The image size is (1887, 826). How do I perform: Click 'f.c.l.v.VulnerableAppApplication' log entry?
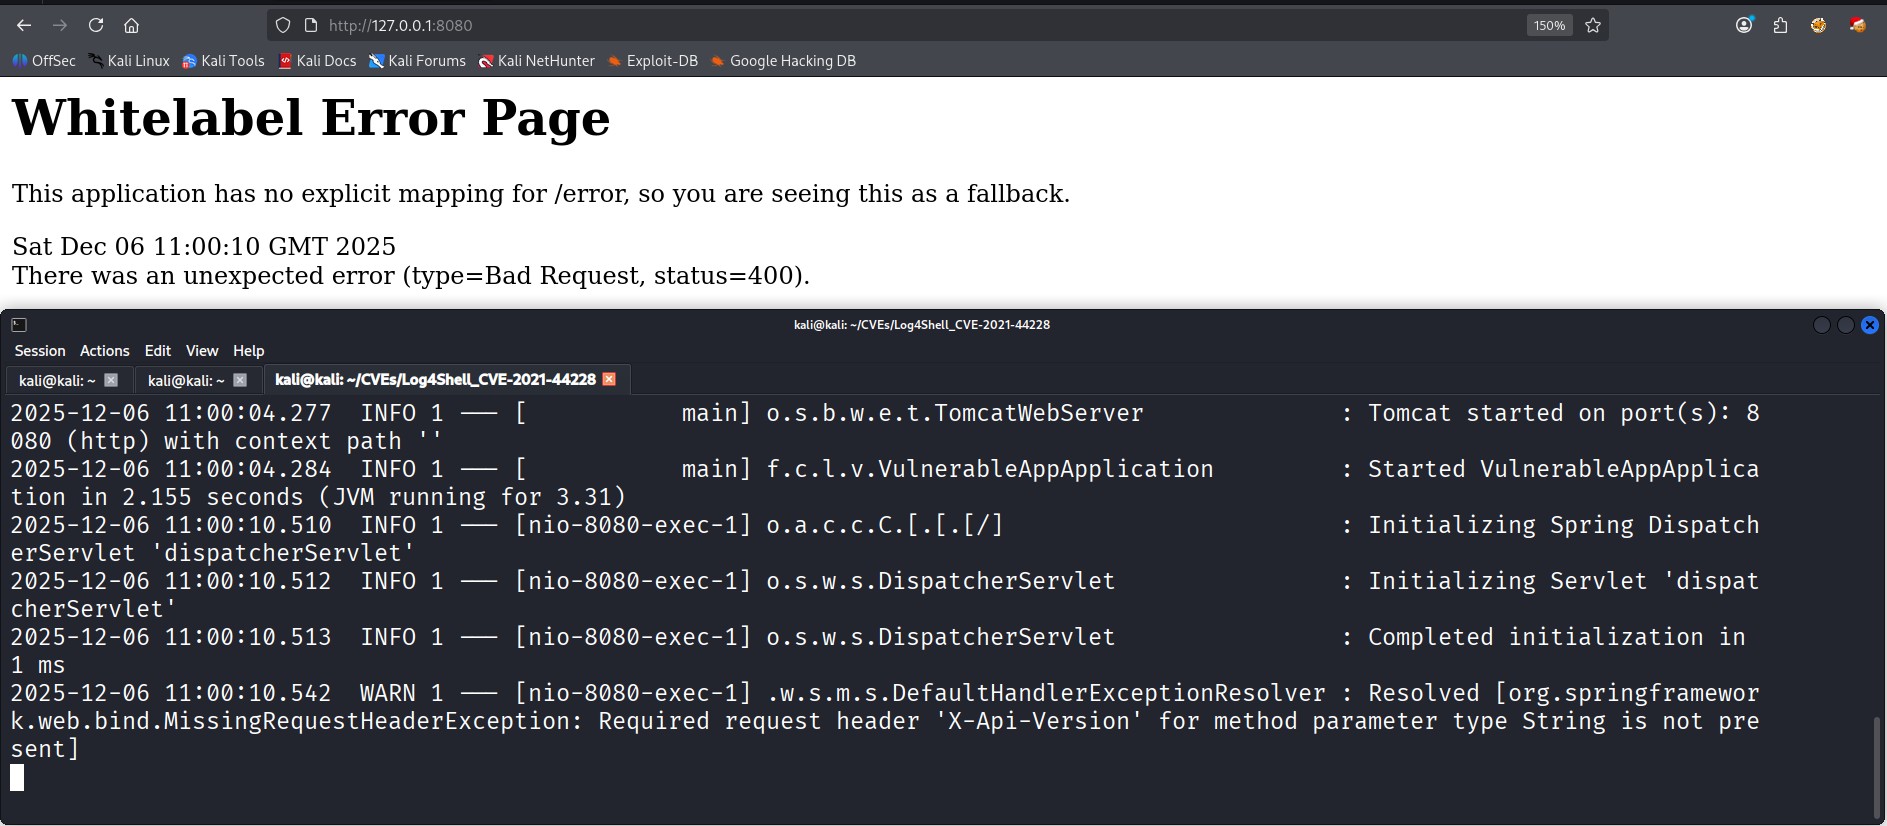click(990, 469)
